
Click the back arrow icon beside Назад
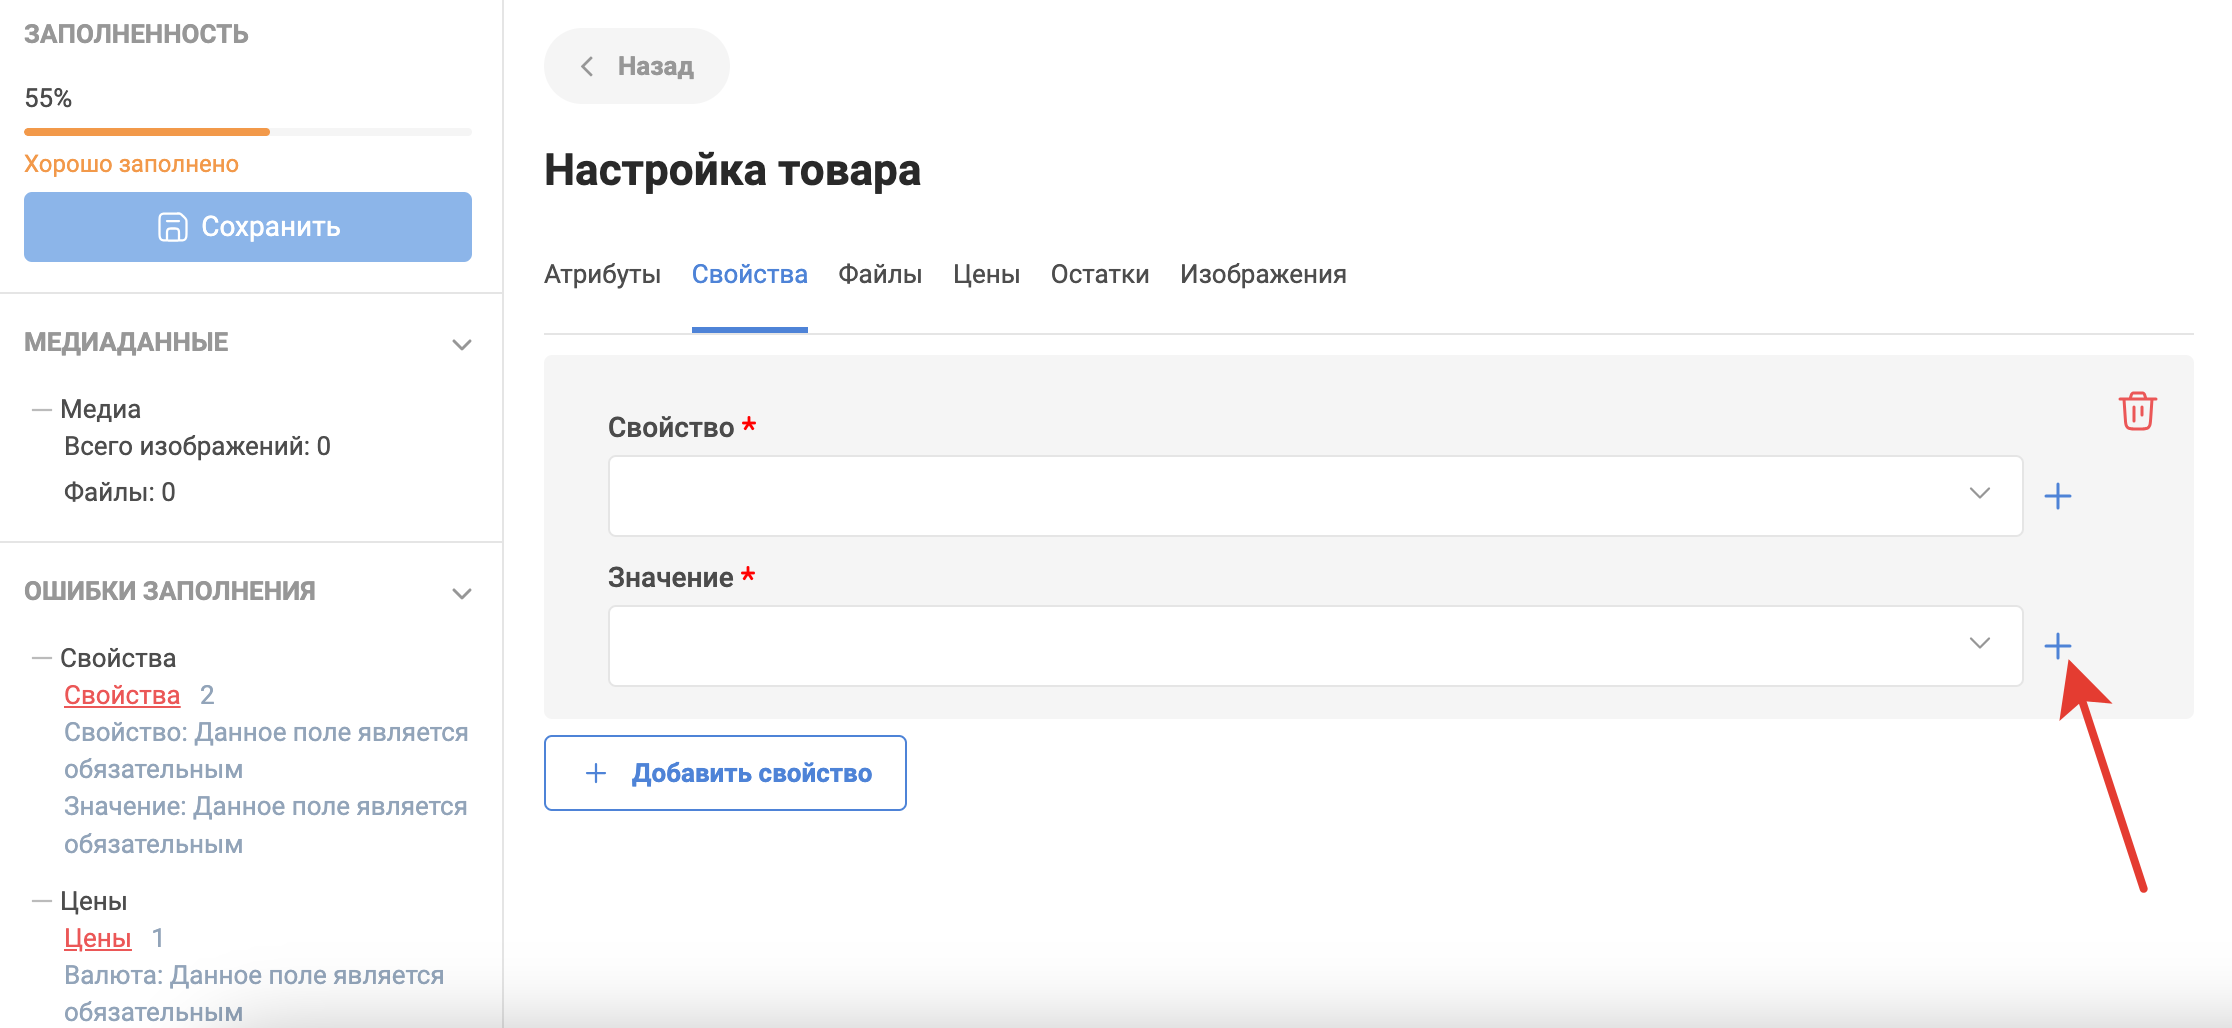(x=587, y=66)
